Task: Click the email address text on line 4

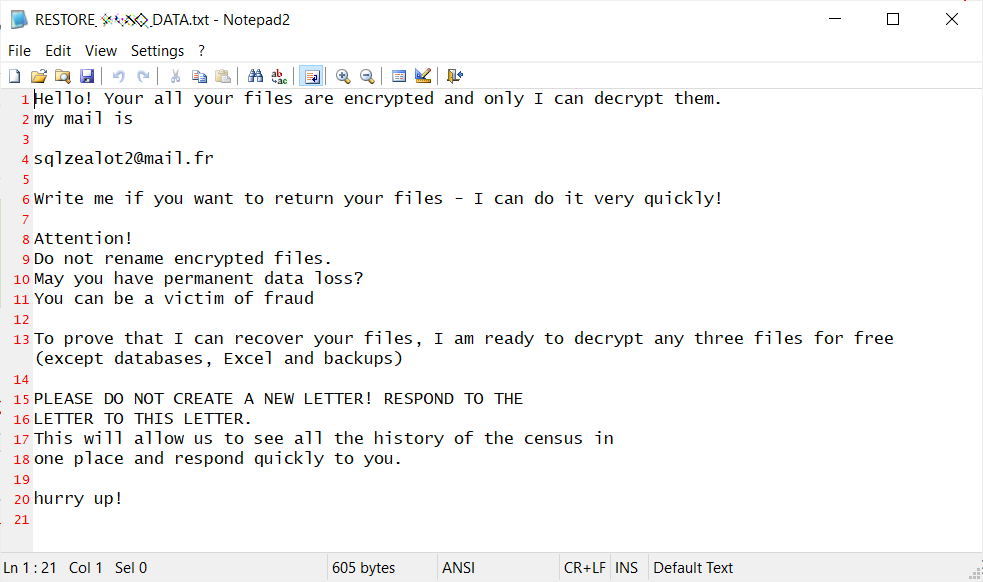Action: click(x=124, y=158)
